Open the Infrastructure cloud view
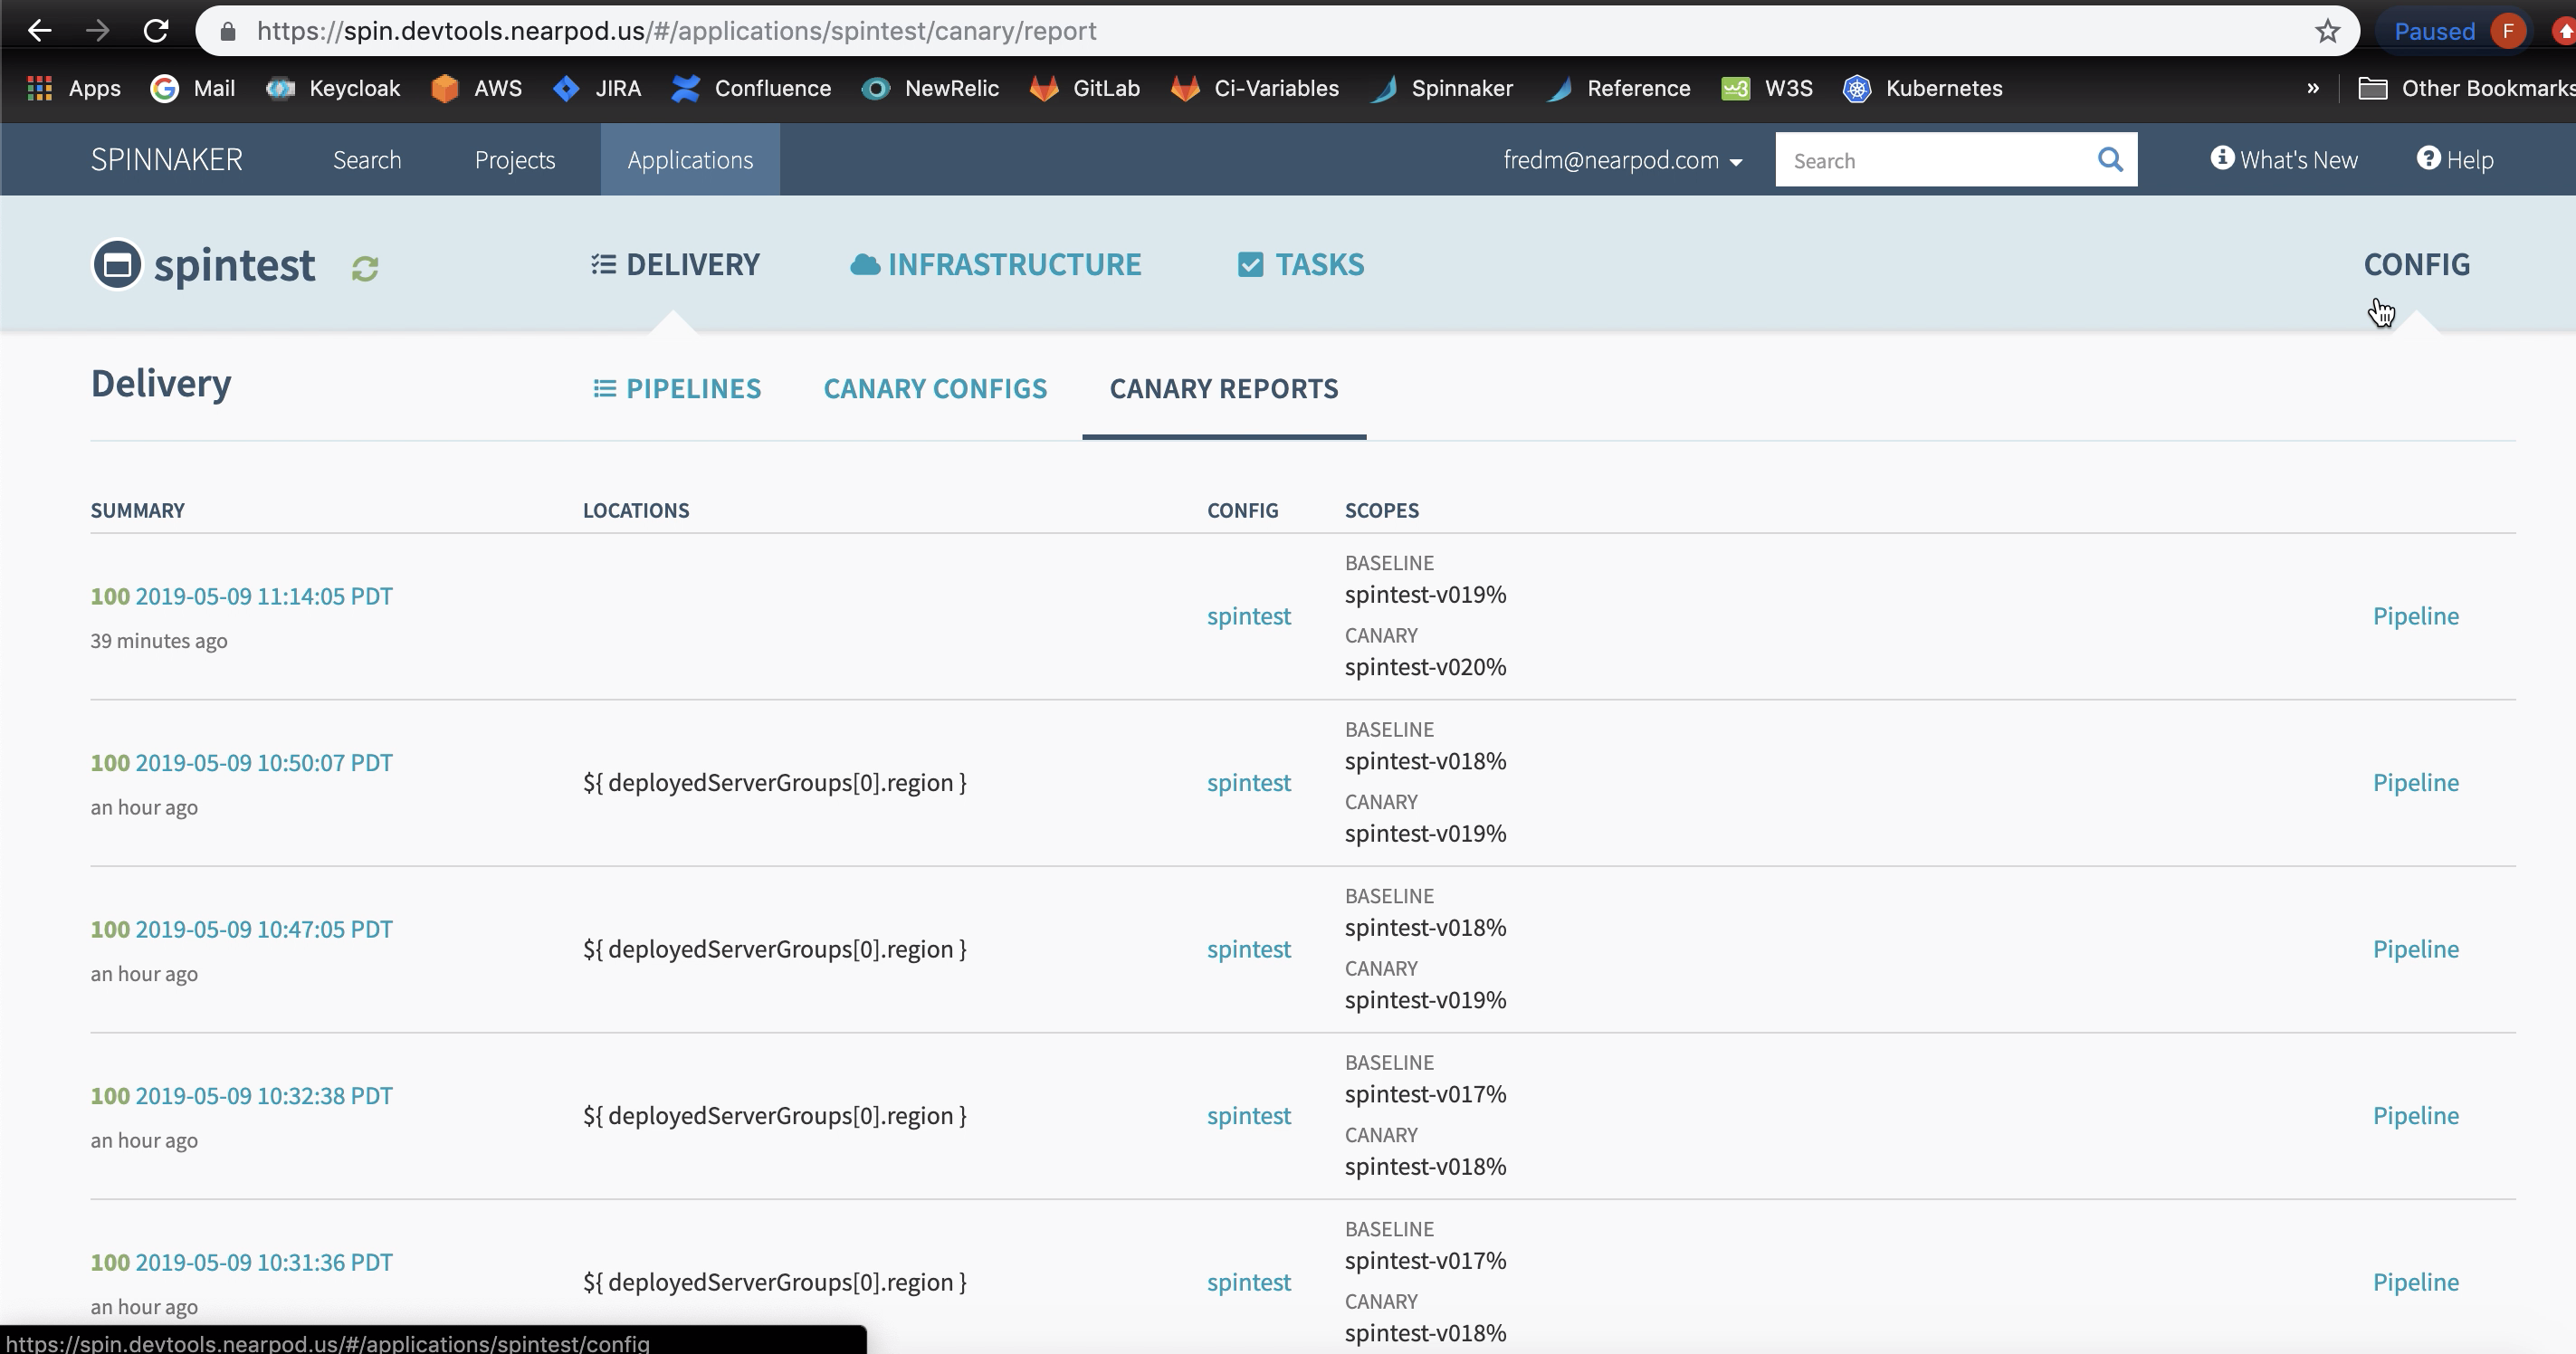2576x1354 pixels. coord(996,264)
